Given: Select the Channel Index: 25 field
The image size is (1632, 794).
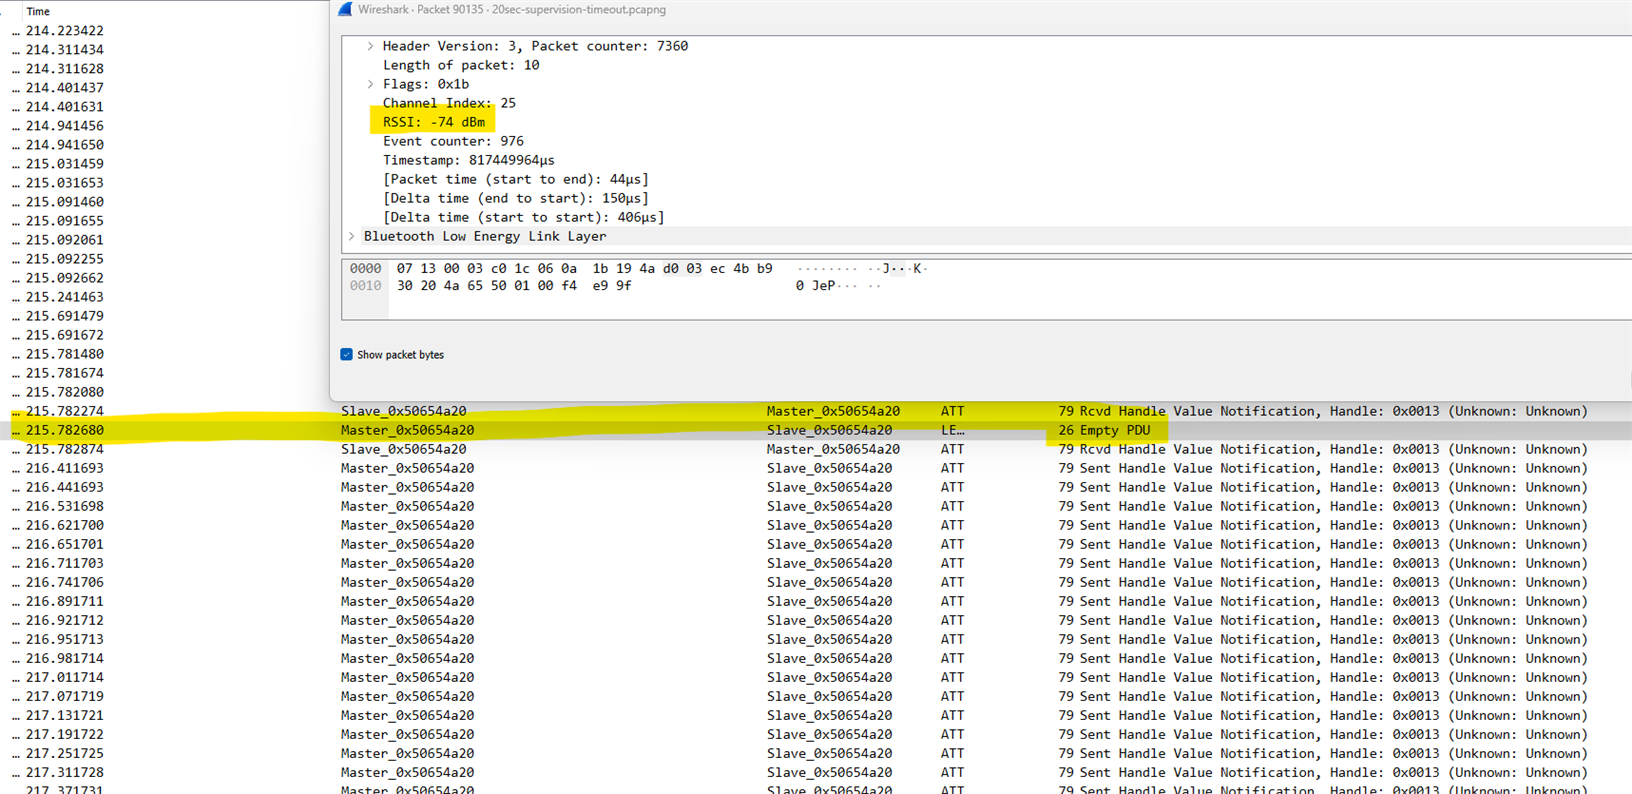Looking at the screenshot, I should point(449,103).
